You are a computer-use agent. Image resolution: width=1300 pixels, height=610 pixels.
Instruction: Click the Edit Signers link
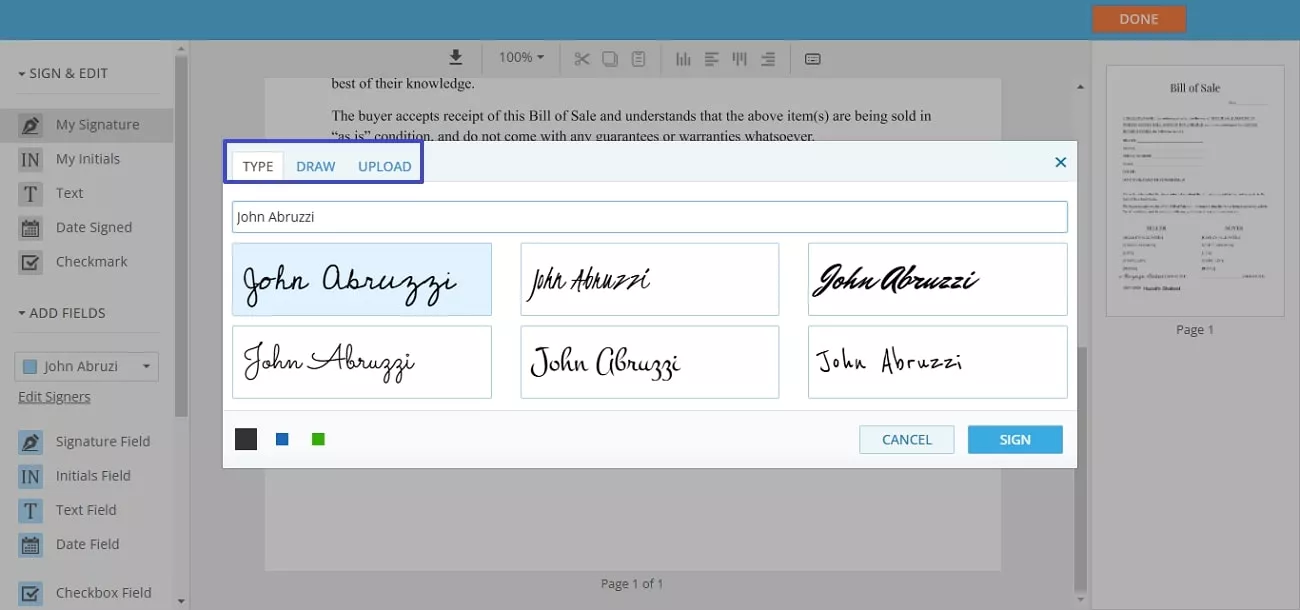point(54,397)
